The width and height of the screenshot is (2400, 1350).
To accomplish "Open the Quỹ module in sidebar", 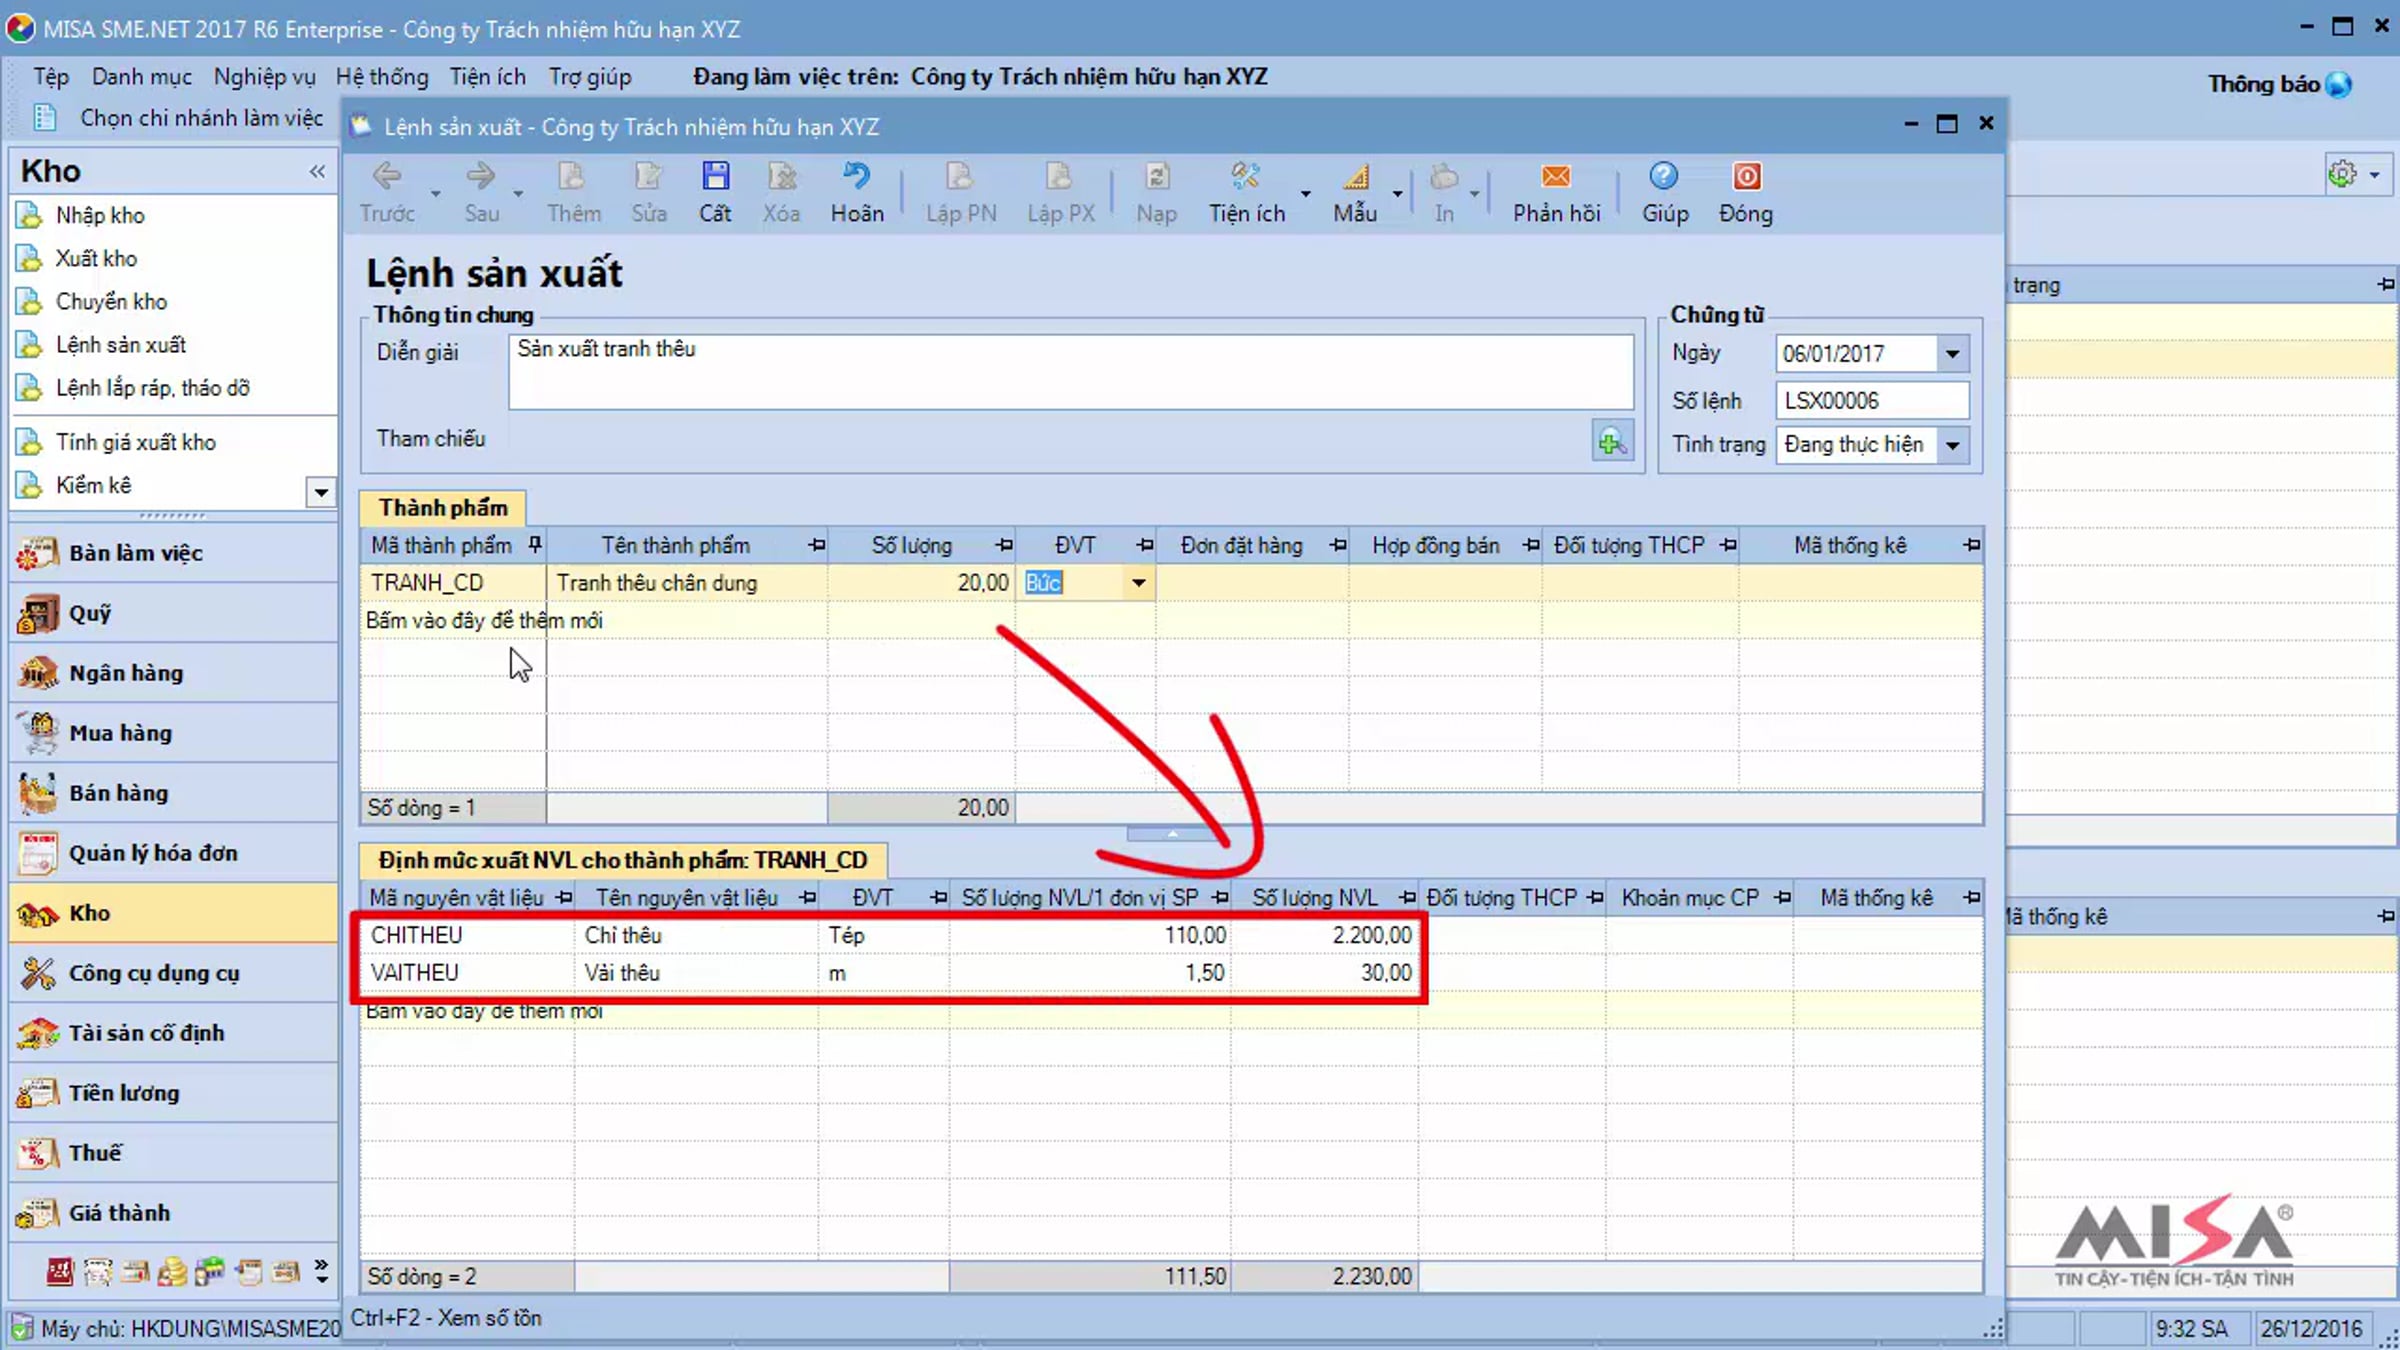I will point(174,613).
